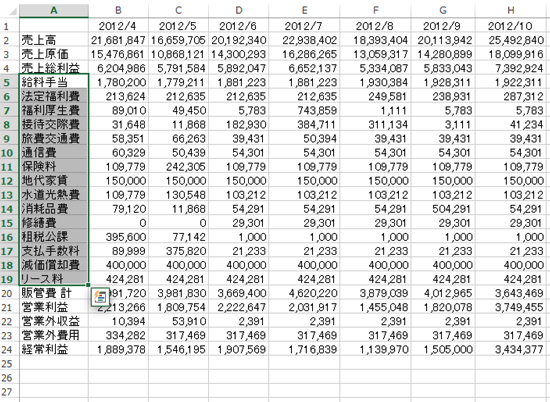Click cell 法定福利費

[54, 96]
